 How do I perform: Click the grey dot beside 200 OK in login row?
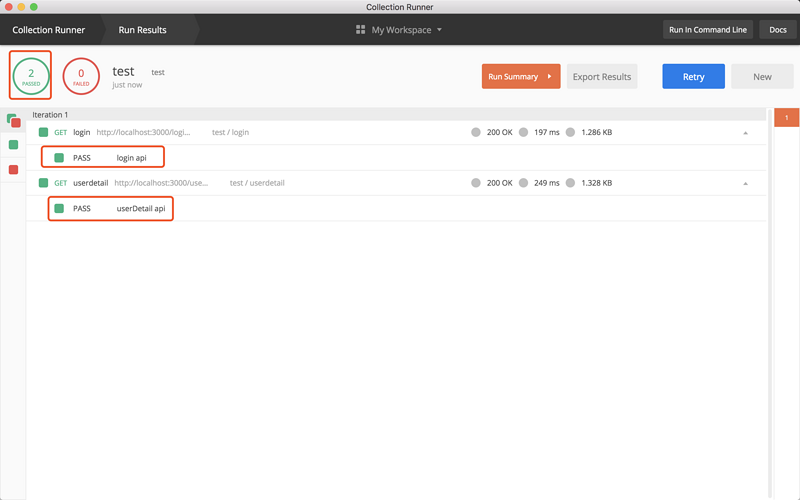tap(476, 132)
